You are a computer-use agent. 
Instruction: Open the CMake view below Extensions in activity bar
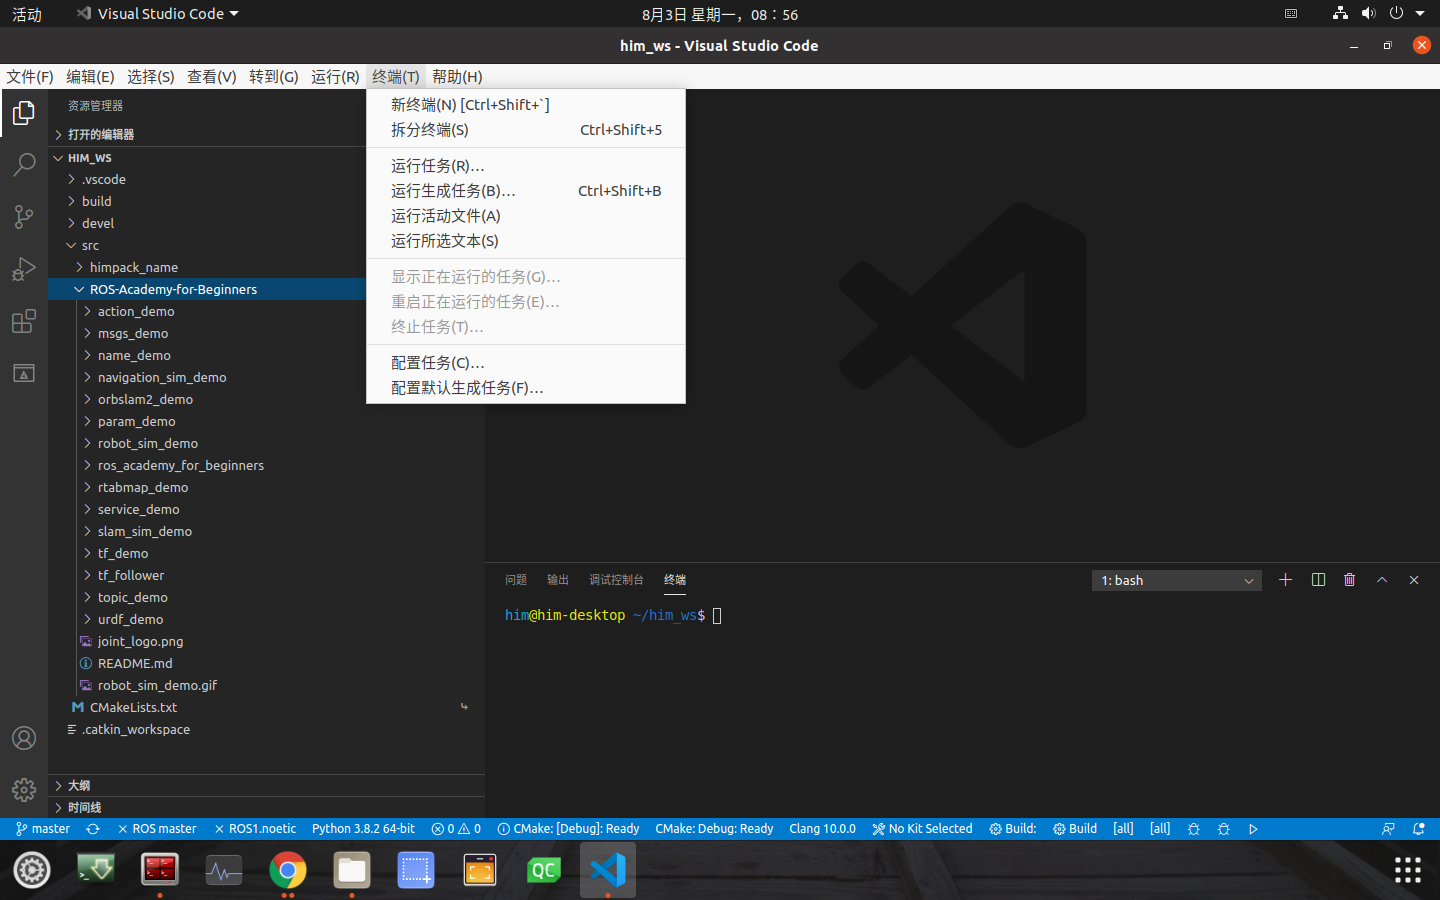point(24,373)
